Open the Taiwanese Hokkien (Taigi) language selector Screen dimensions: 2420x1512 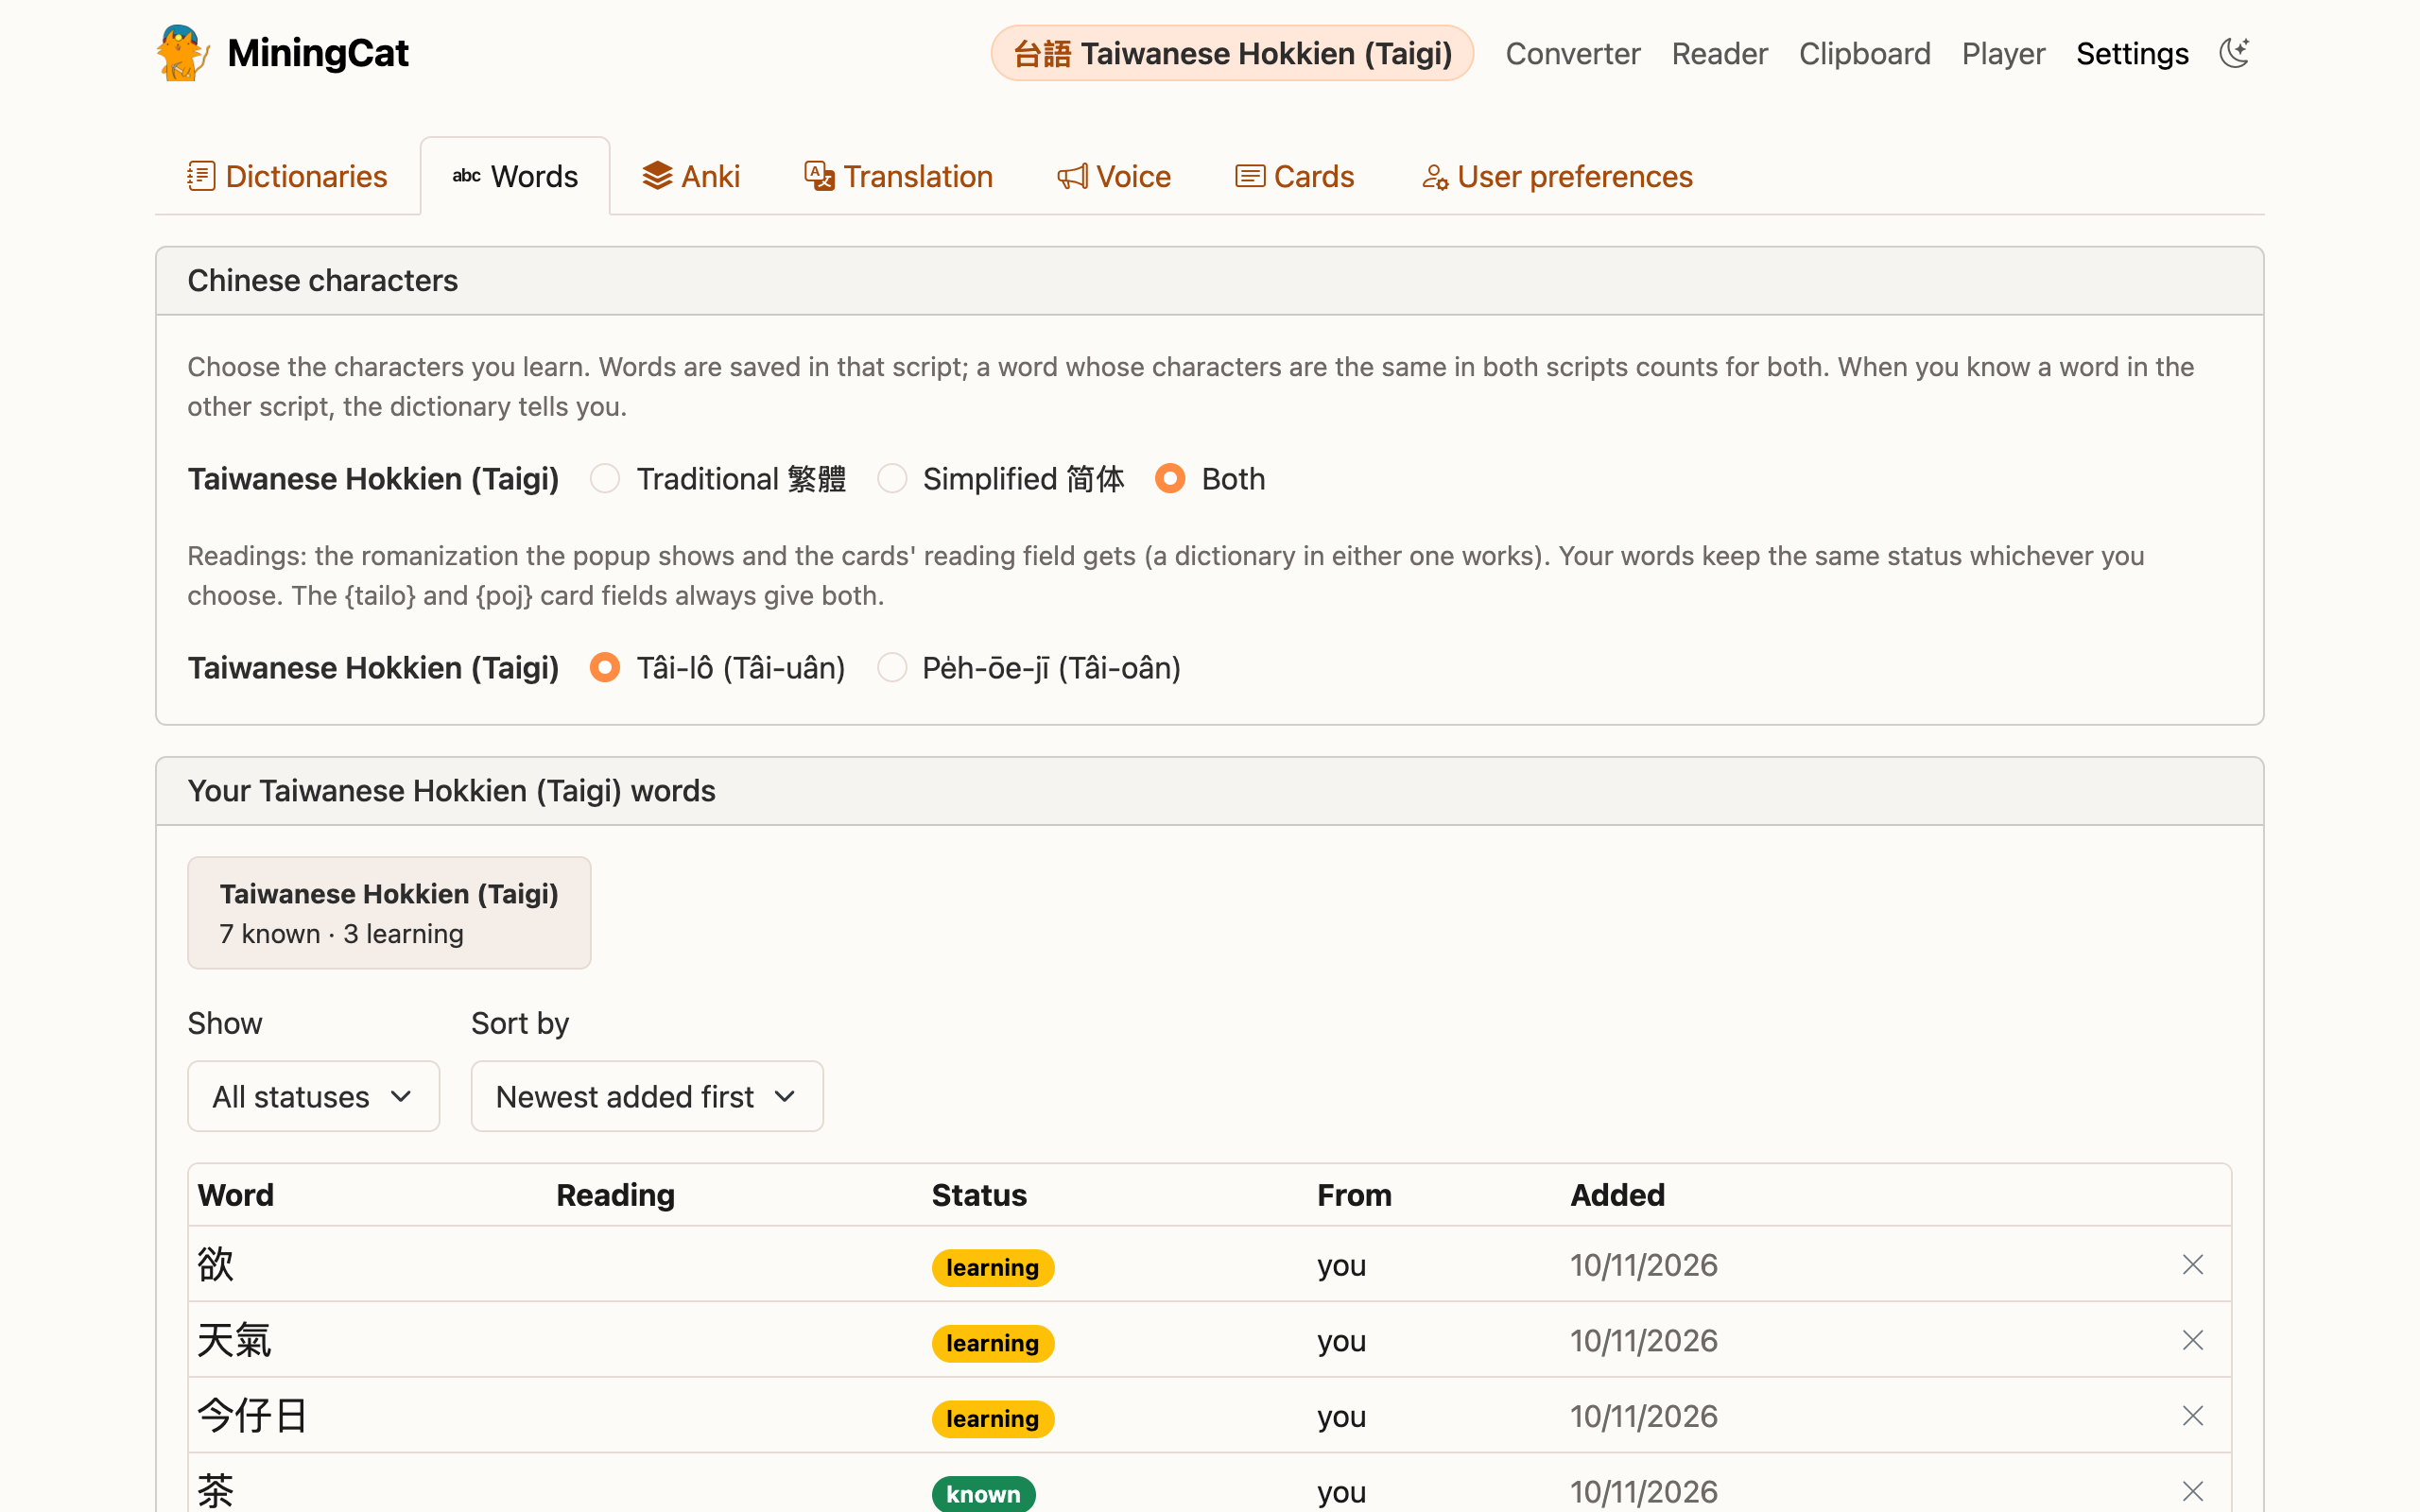[x=1232, y=53]
